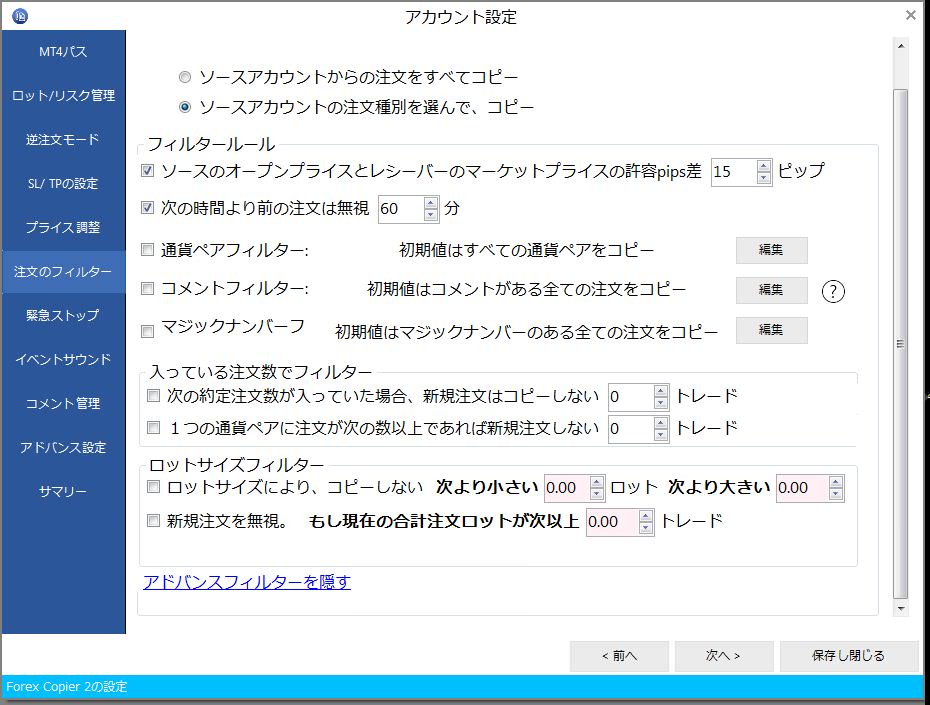The height and width of the screenshot is (705, 930).
Task: Open コメント管理 settings
Action: pos(62,402)
